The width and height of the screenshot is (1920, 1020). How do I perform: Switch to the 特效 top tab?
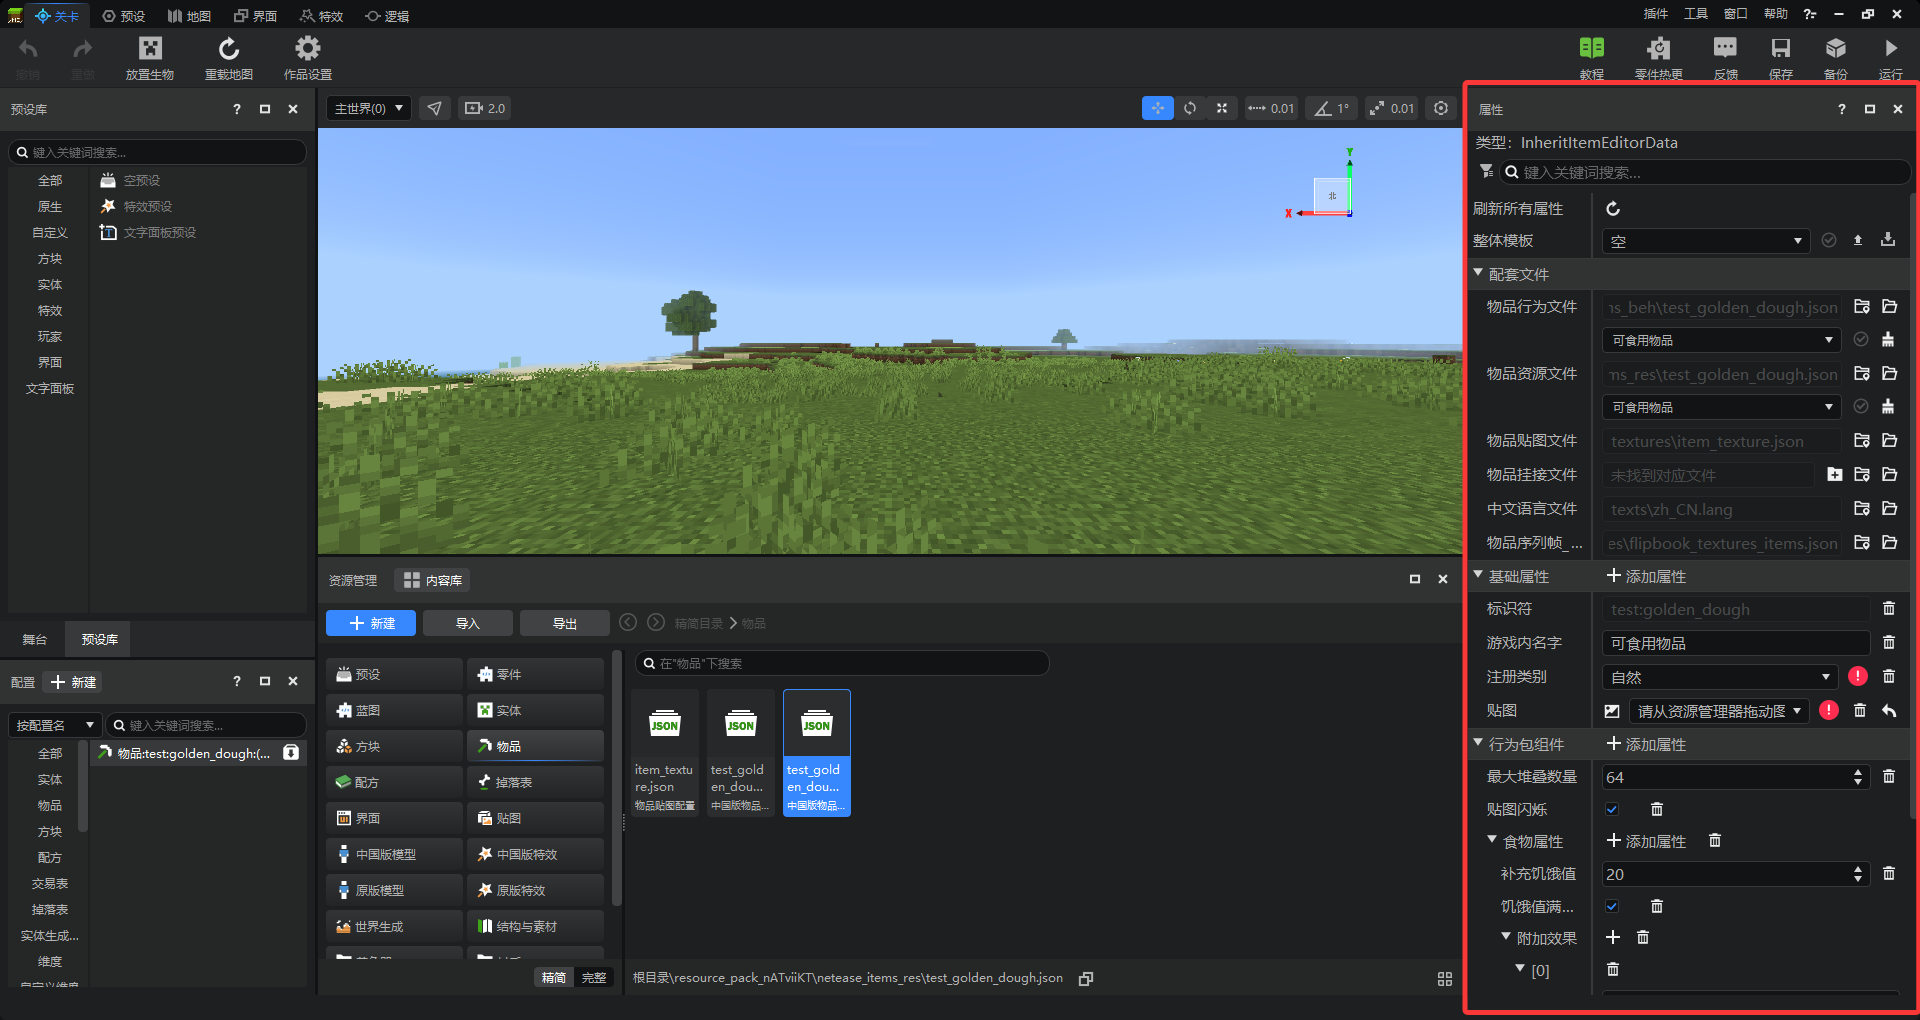pos(322,16)
